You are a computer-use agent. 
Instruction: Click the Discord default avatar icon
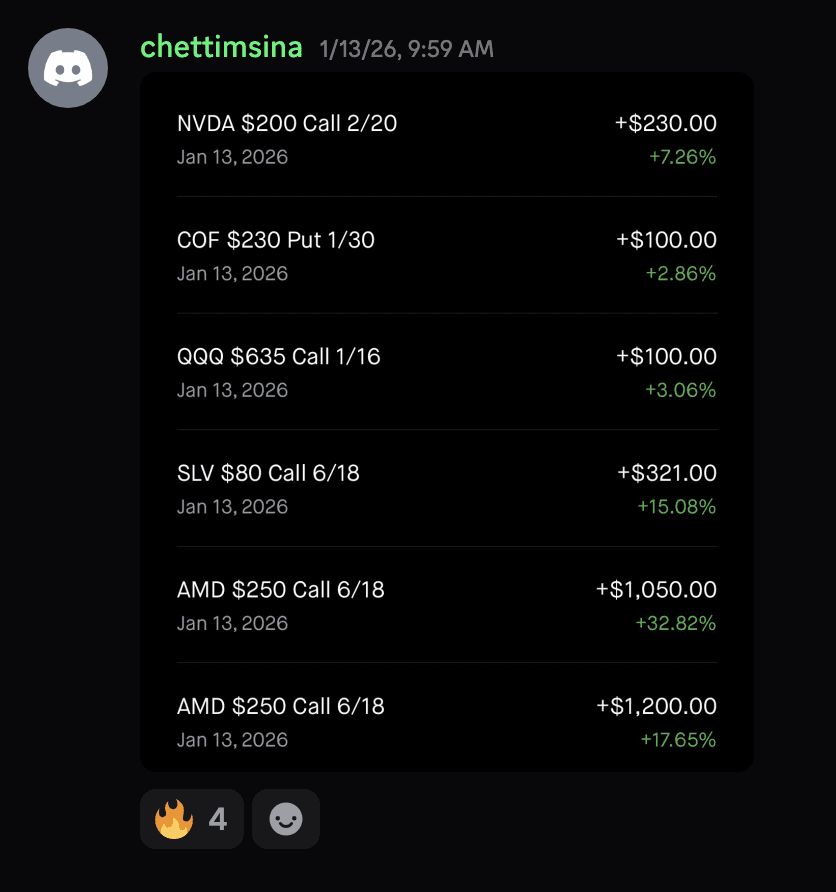[x=68, y=68]
